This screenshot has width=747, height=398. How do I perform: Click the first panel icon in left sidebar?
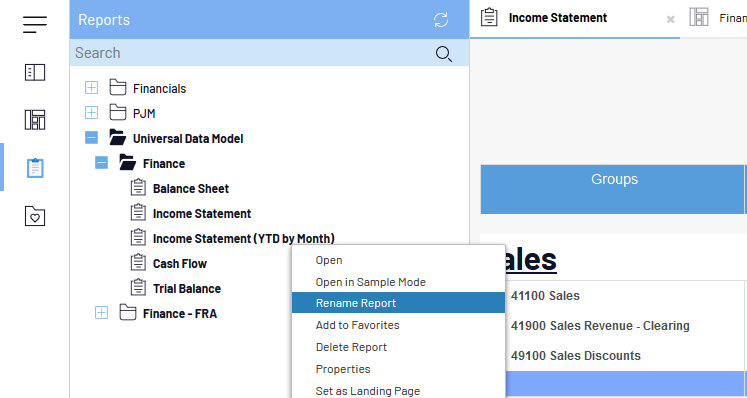pos(35,72)
